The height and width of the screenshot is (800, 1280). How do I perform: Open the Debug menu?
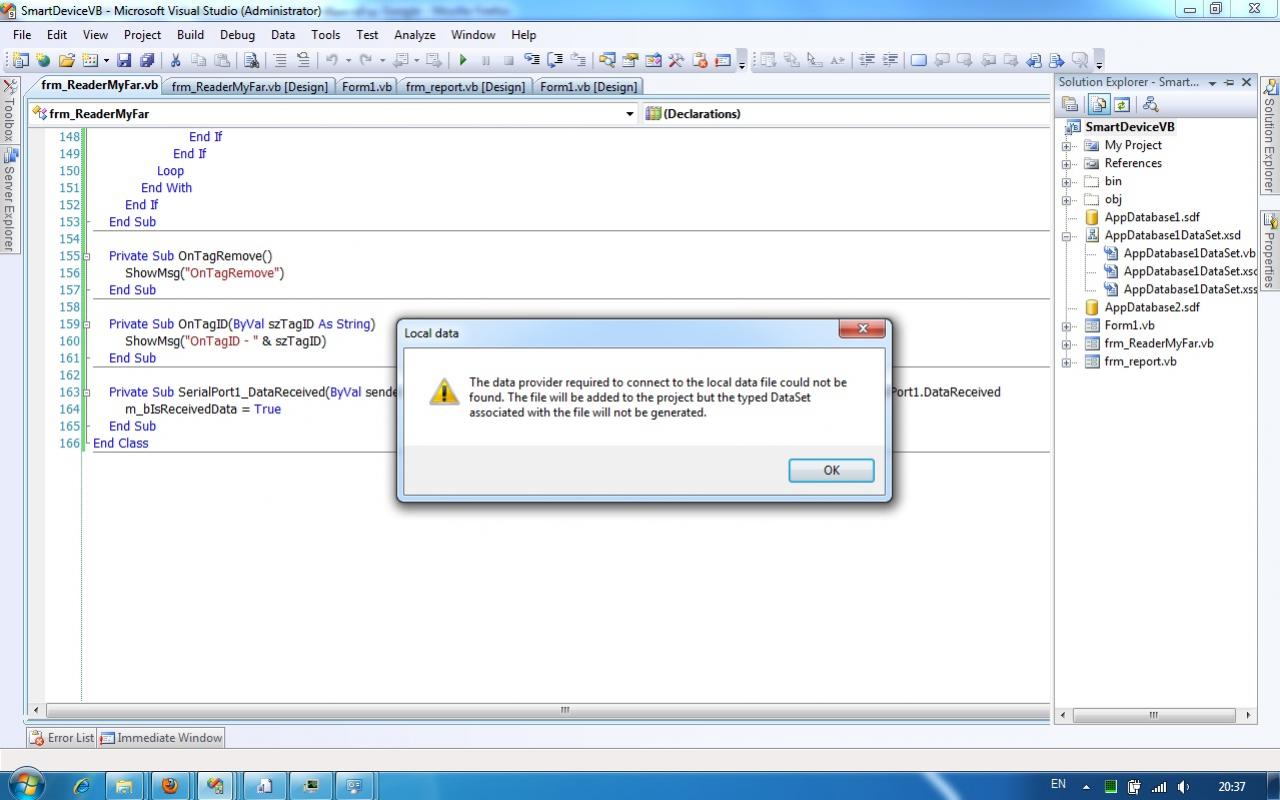(237, 34)
